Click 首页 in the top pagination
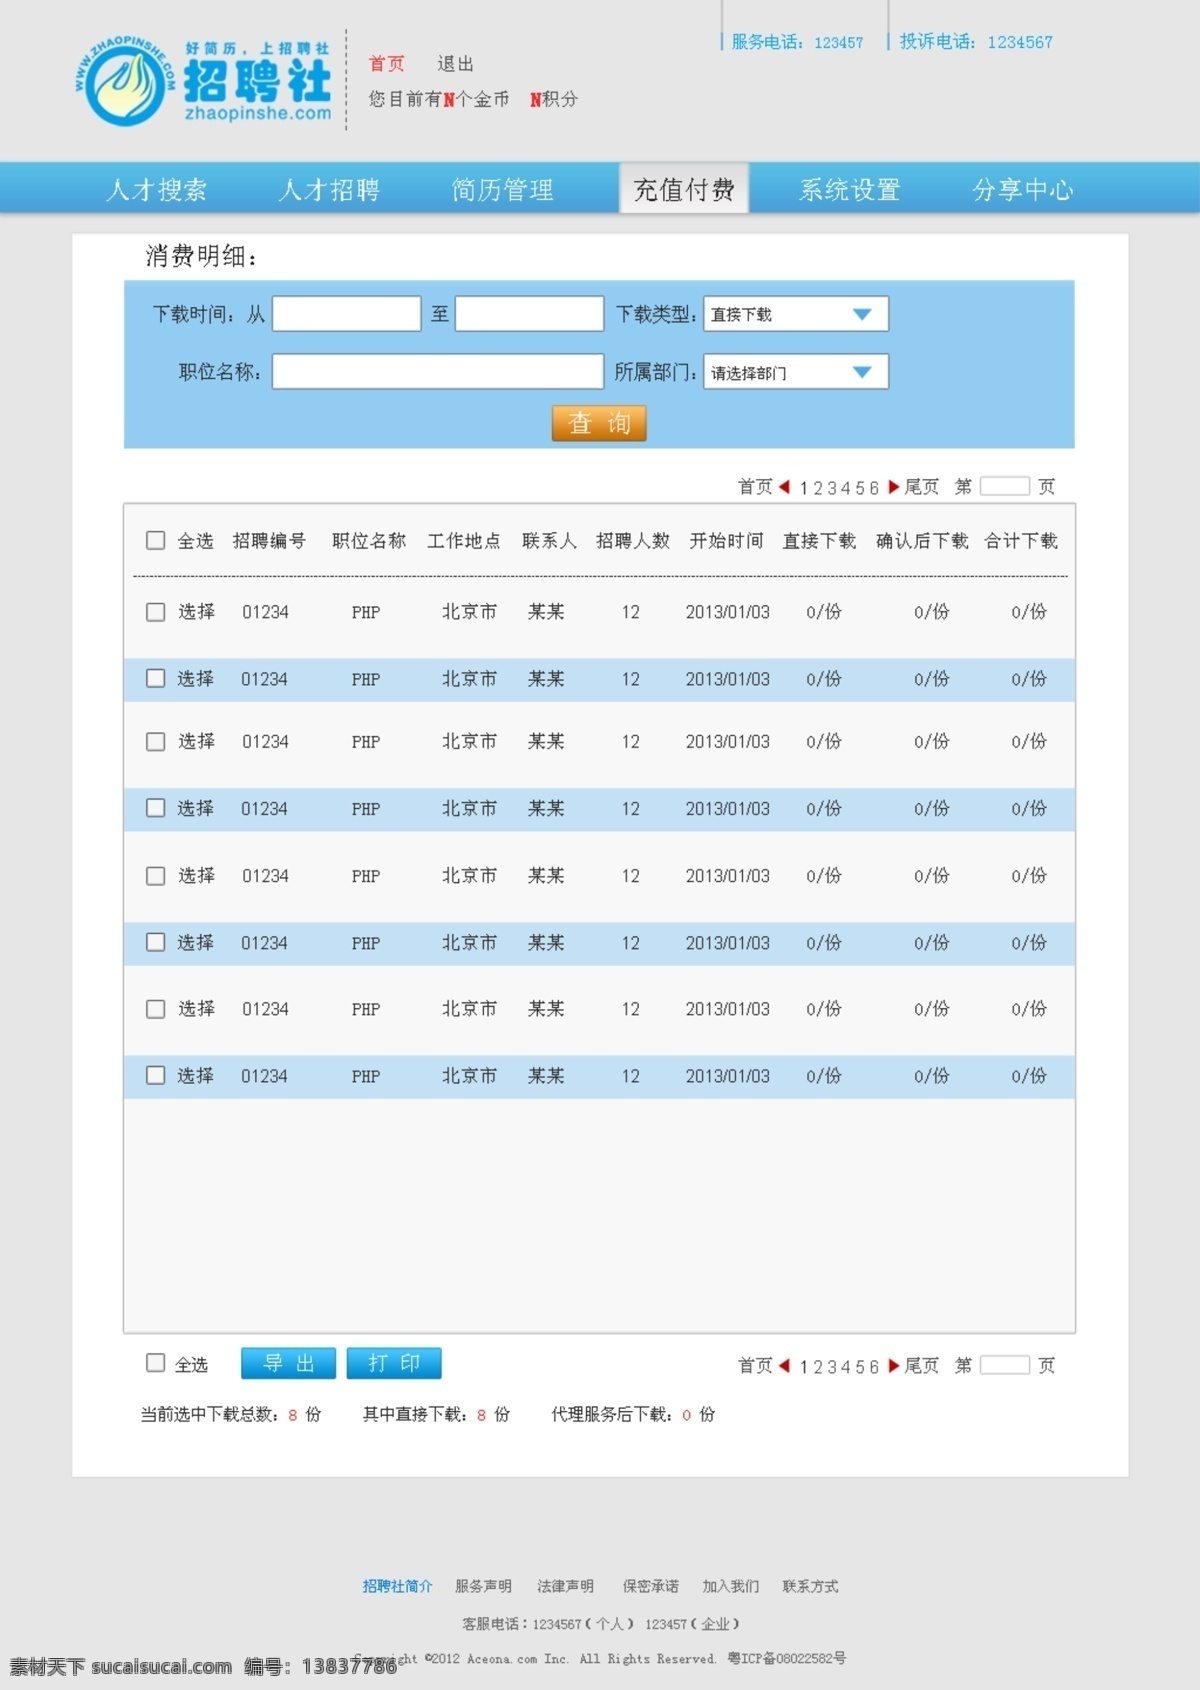 pos(755,487)
